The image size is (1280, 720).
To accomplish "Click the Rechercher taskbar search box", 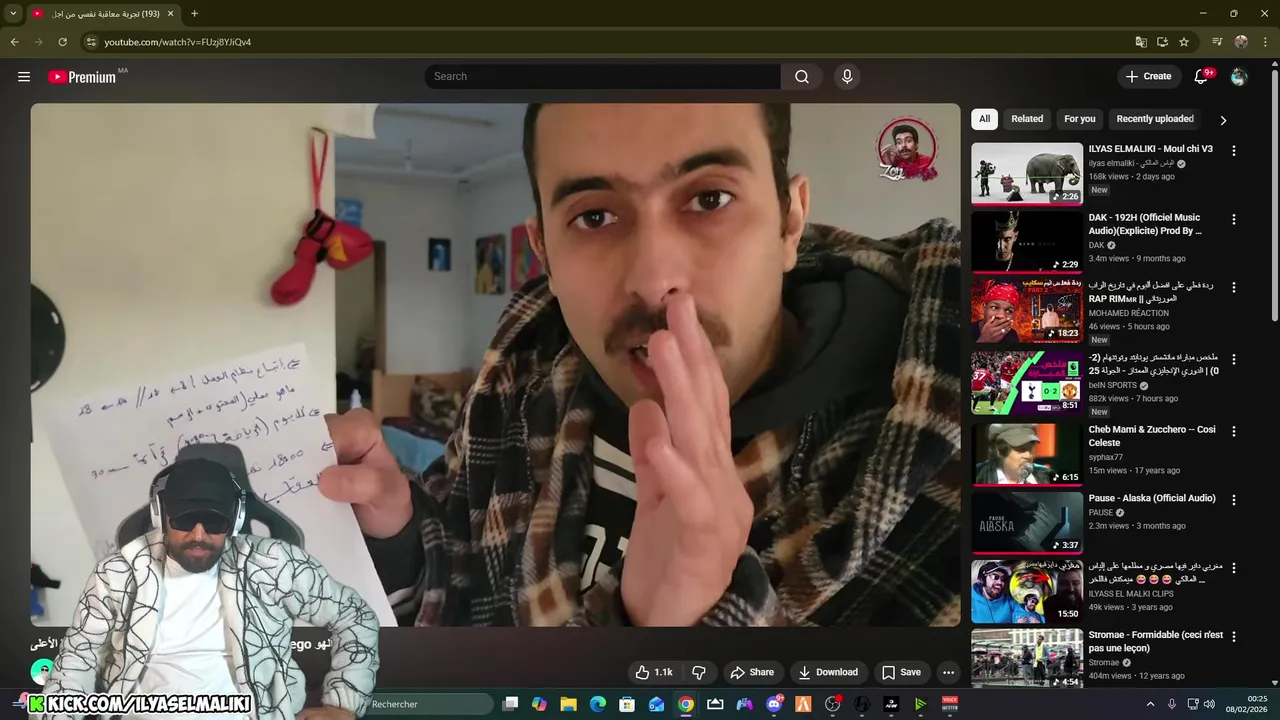I will coord(429,704).
